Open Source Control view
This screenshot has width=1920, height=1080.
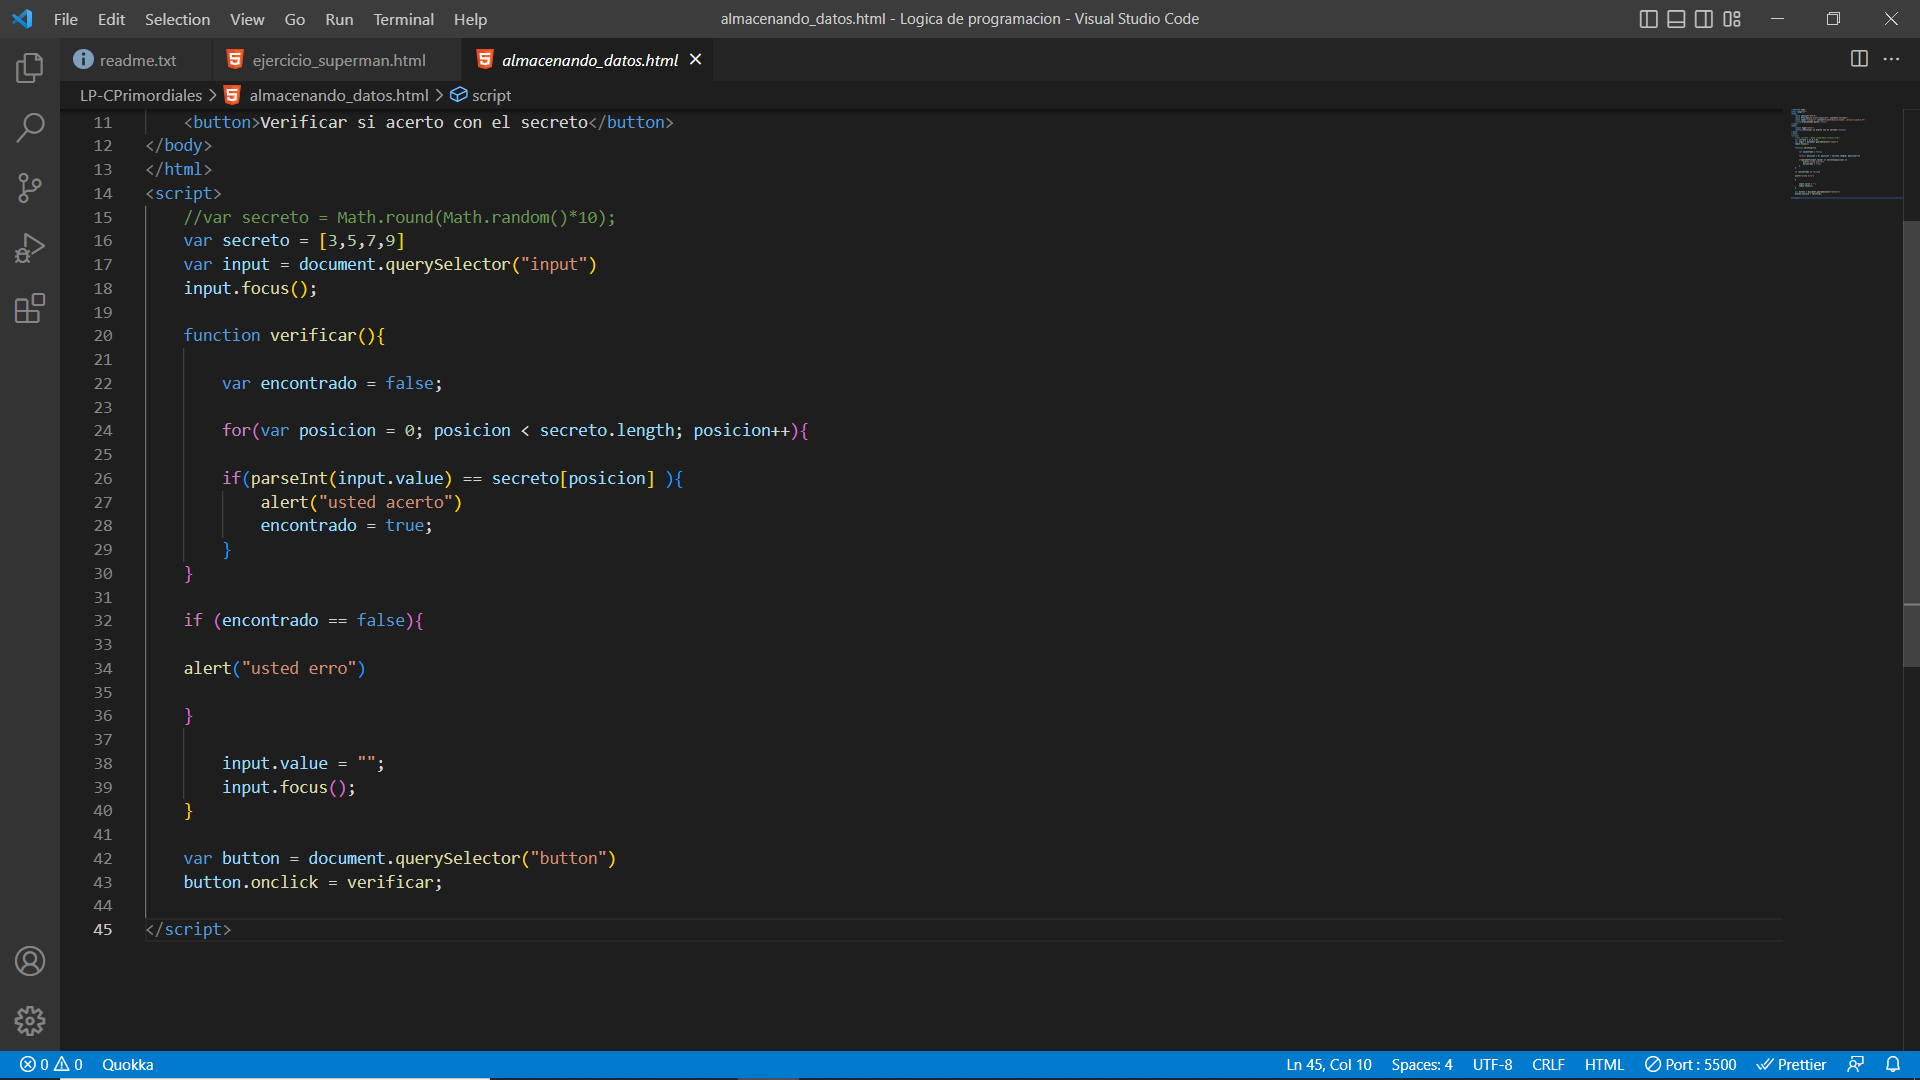coord(30,188)
